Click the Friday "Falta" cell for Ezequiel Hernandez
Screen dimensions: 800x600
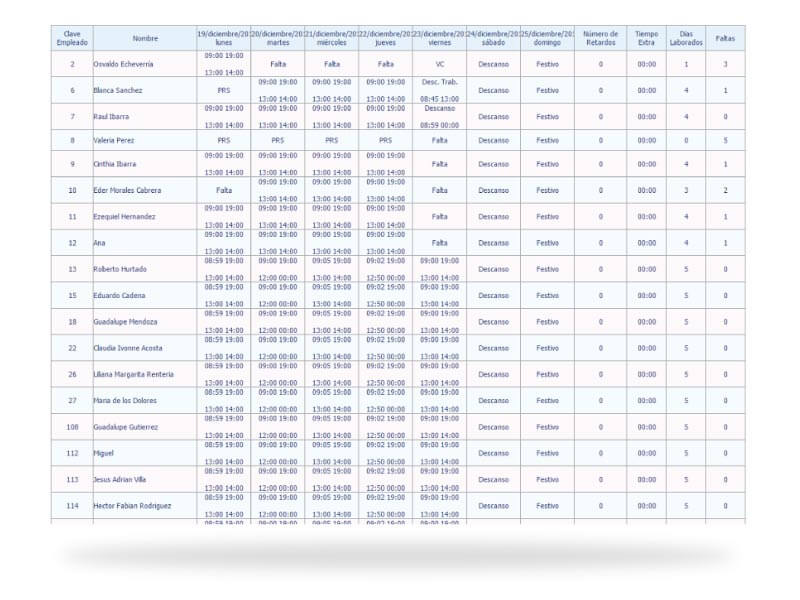[439, 217]
